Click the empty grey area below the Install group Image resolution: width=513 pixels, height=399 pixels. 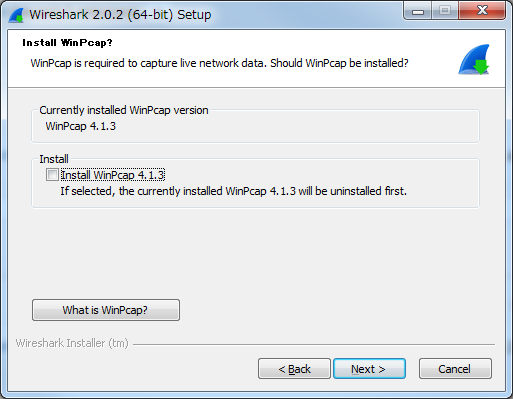pyautogui.click(x=255, y=253)
